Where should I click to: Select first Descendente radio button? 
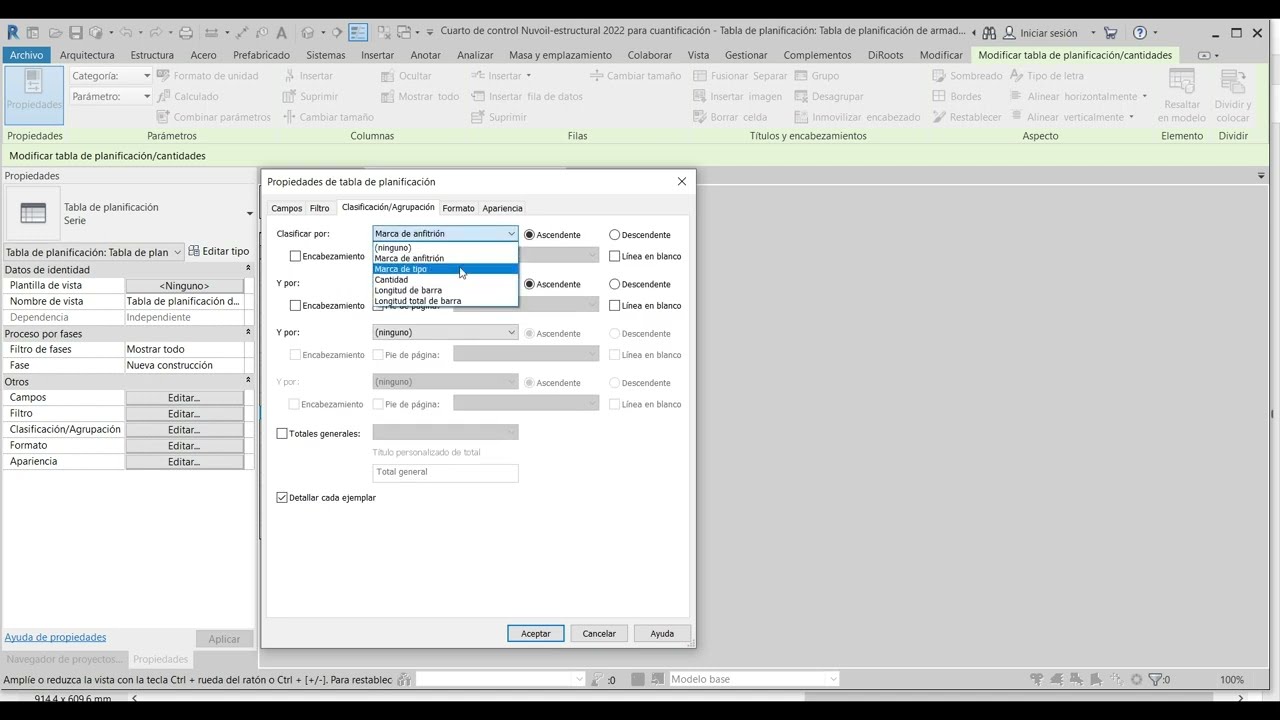[615, 235]
